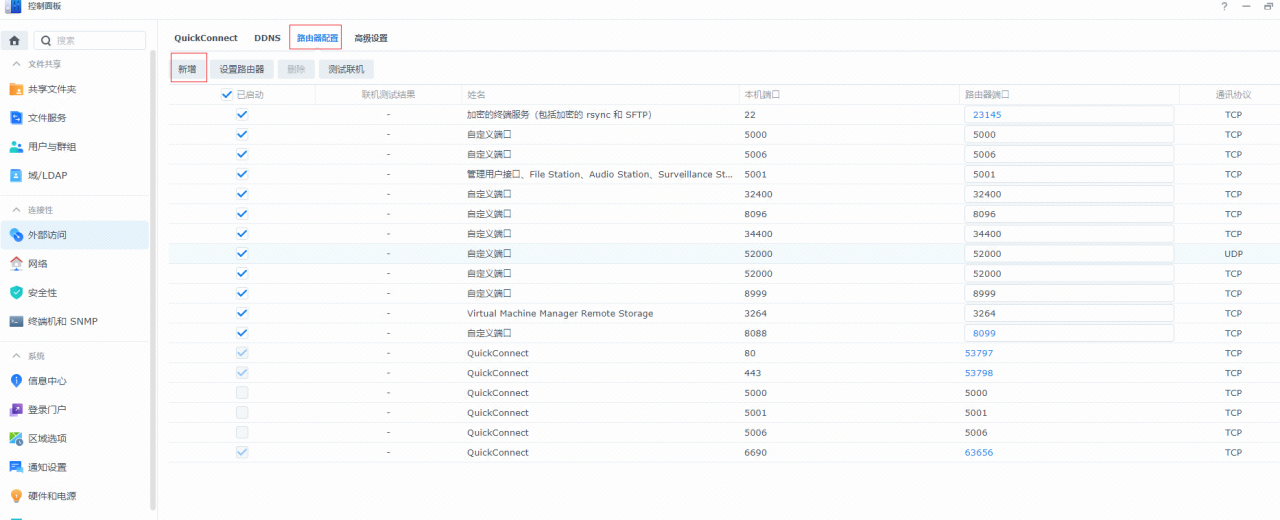The width and height of the screenshot is (1280, 520).
Task: Click local port 443 cell
Action: [x=754, y=373]
